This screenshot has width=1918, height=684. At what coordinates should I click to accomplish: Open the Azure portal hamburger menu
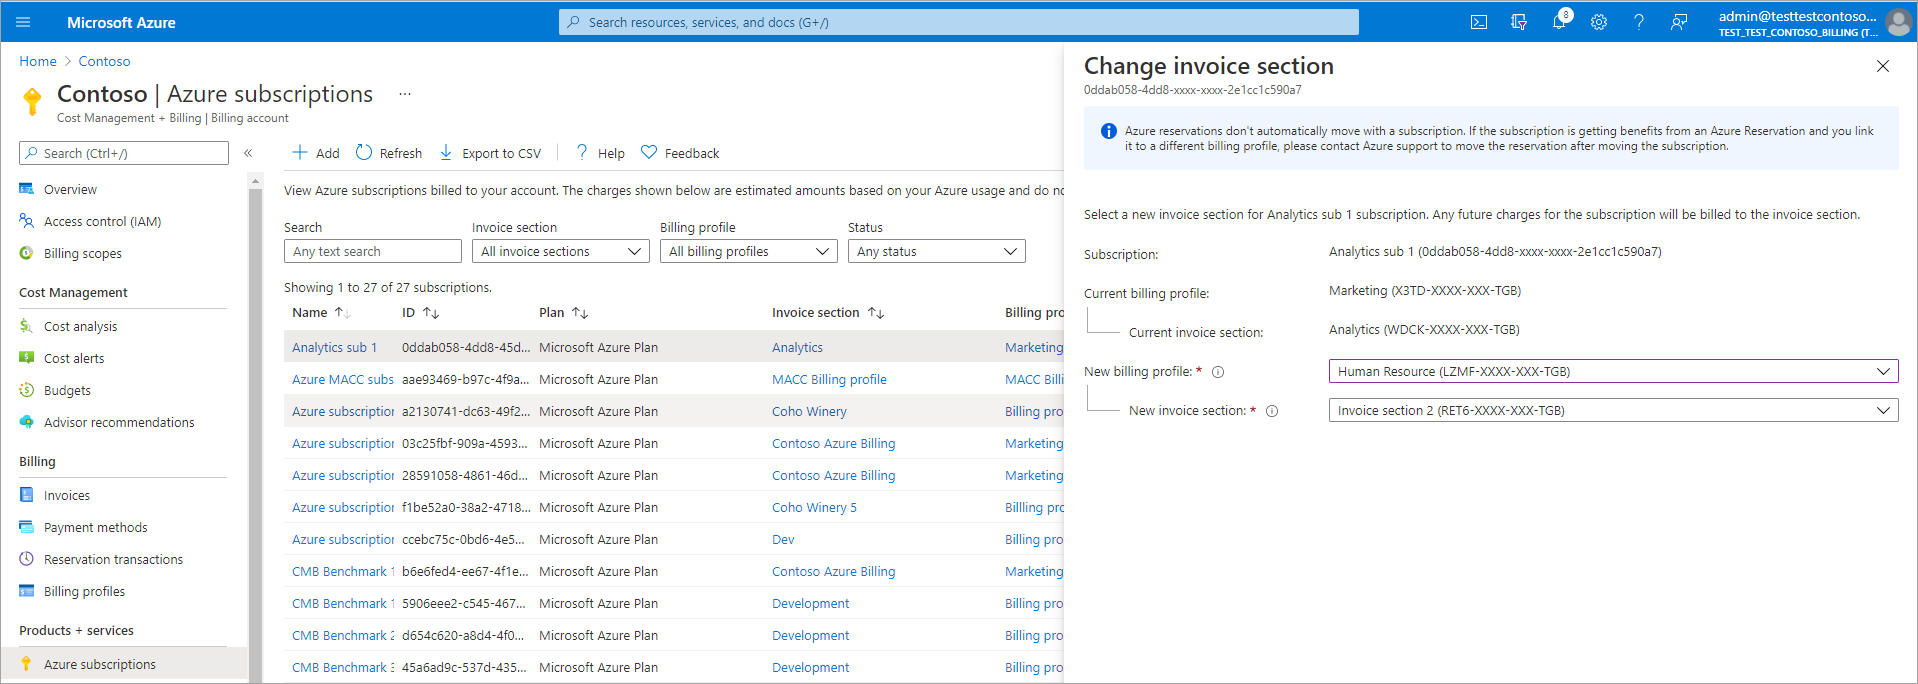pyautogui.click(x=23, y=22)
